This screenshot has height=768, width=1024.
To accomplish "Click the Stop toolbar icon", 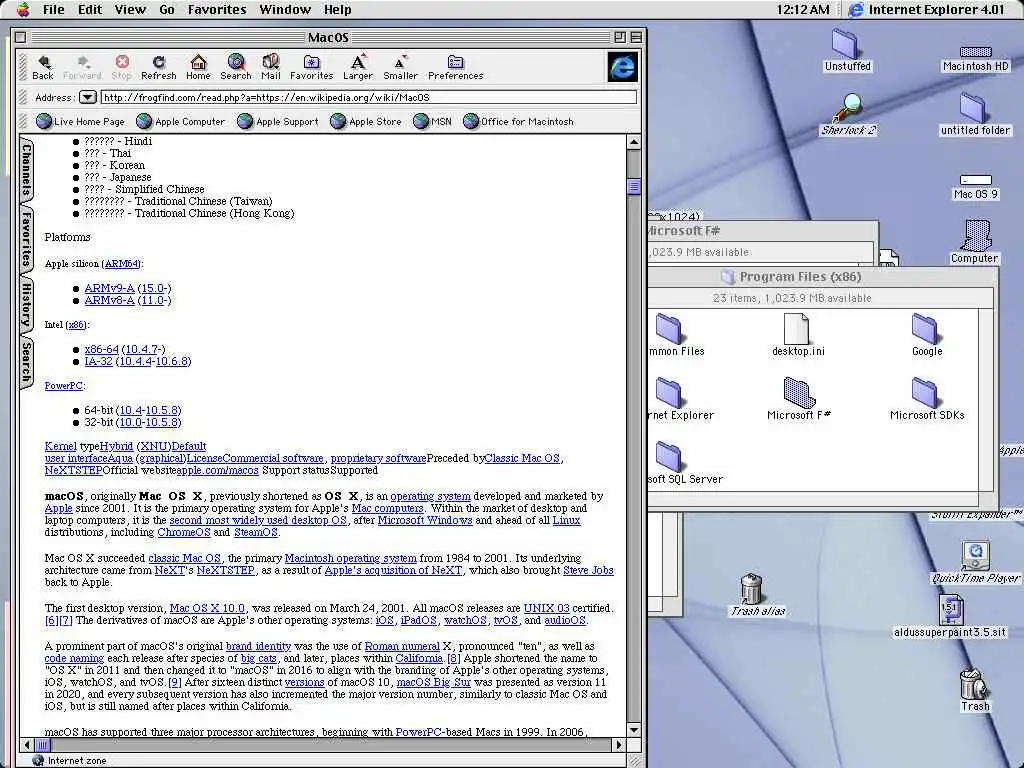I will (x=121, y=67).
